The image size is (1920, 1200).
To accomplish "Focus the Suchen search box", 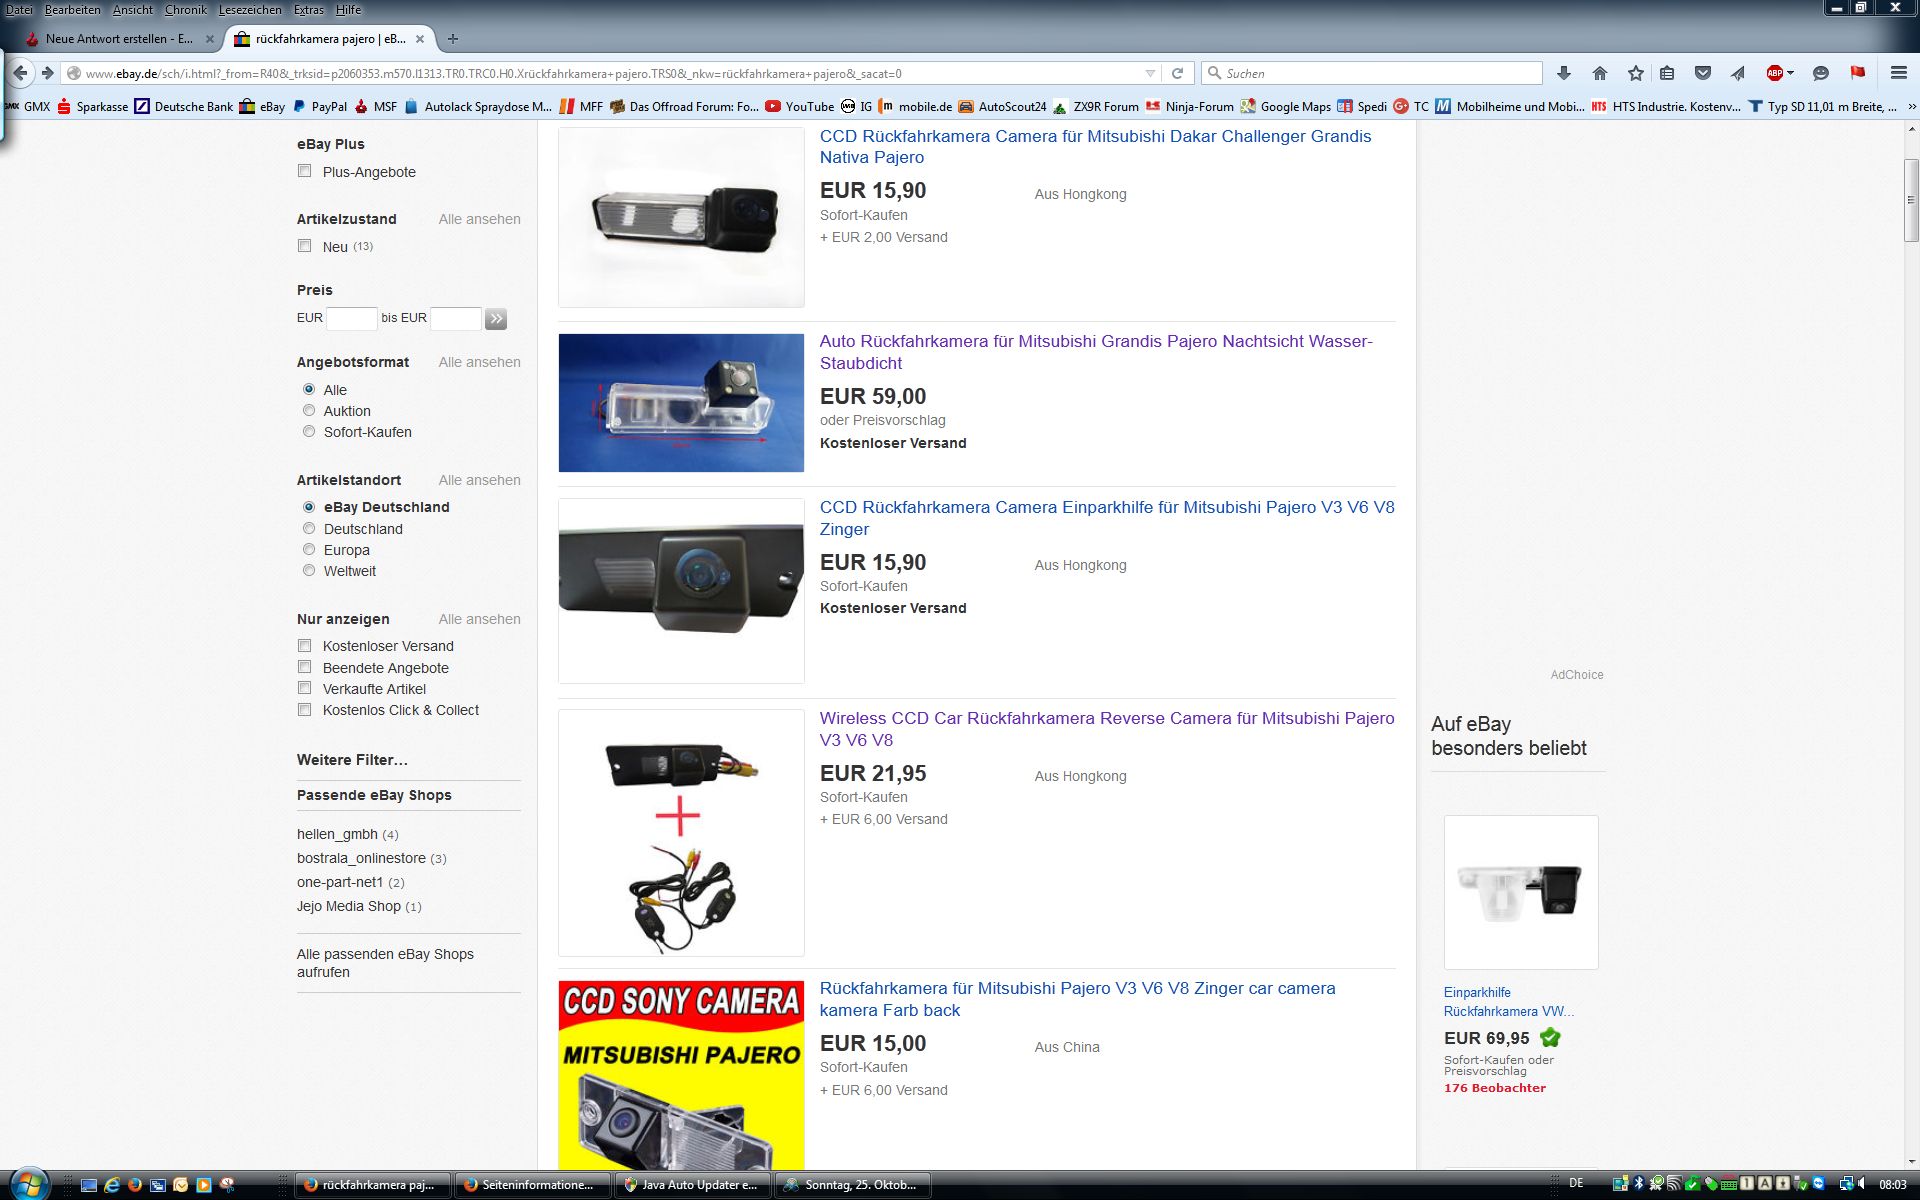I will click(1372, 73).
